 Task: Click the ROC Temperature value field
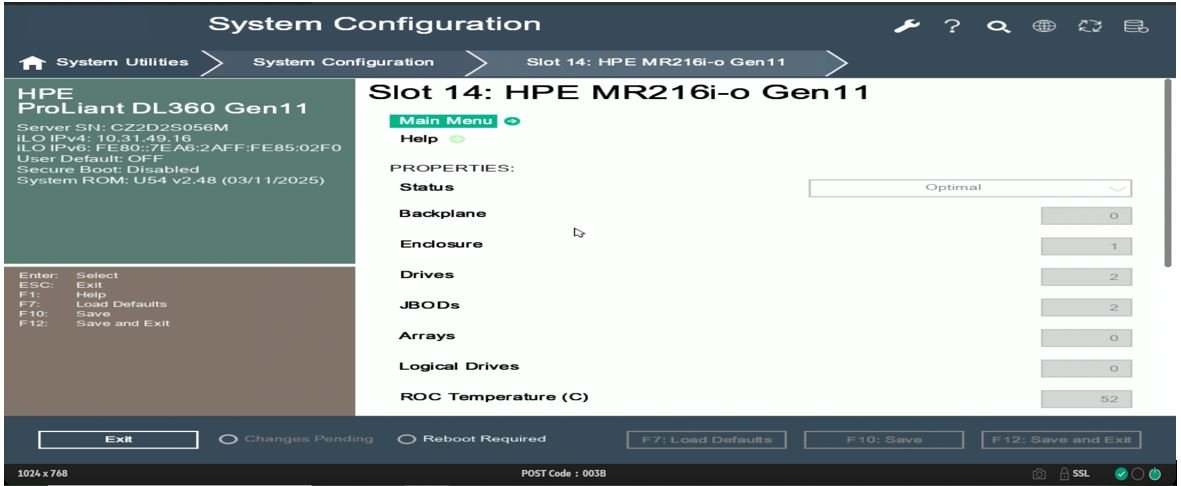[1086, 399]
